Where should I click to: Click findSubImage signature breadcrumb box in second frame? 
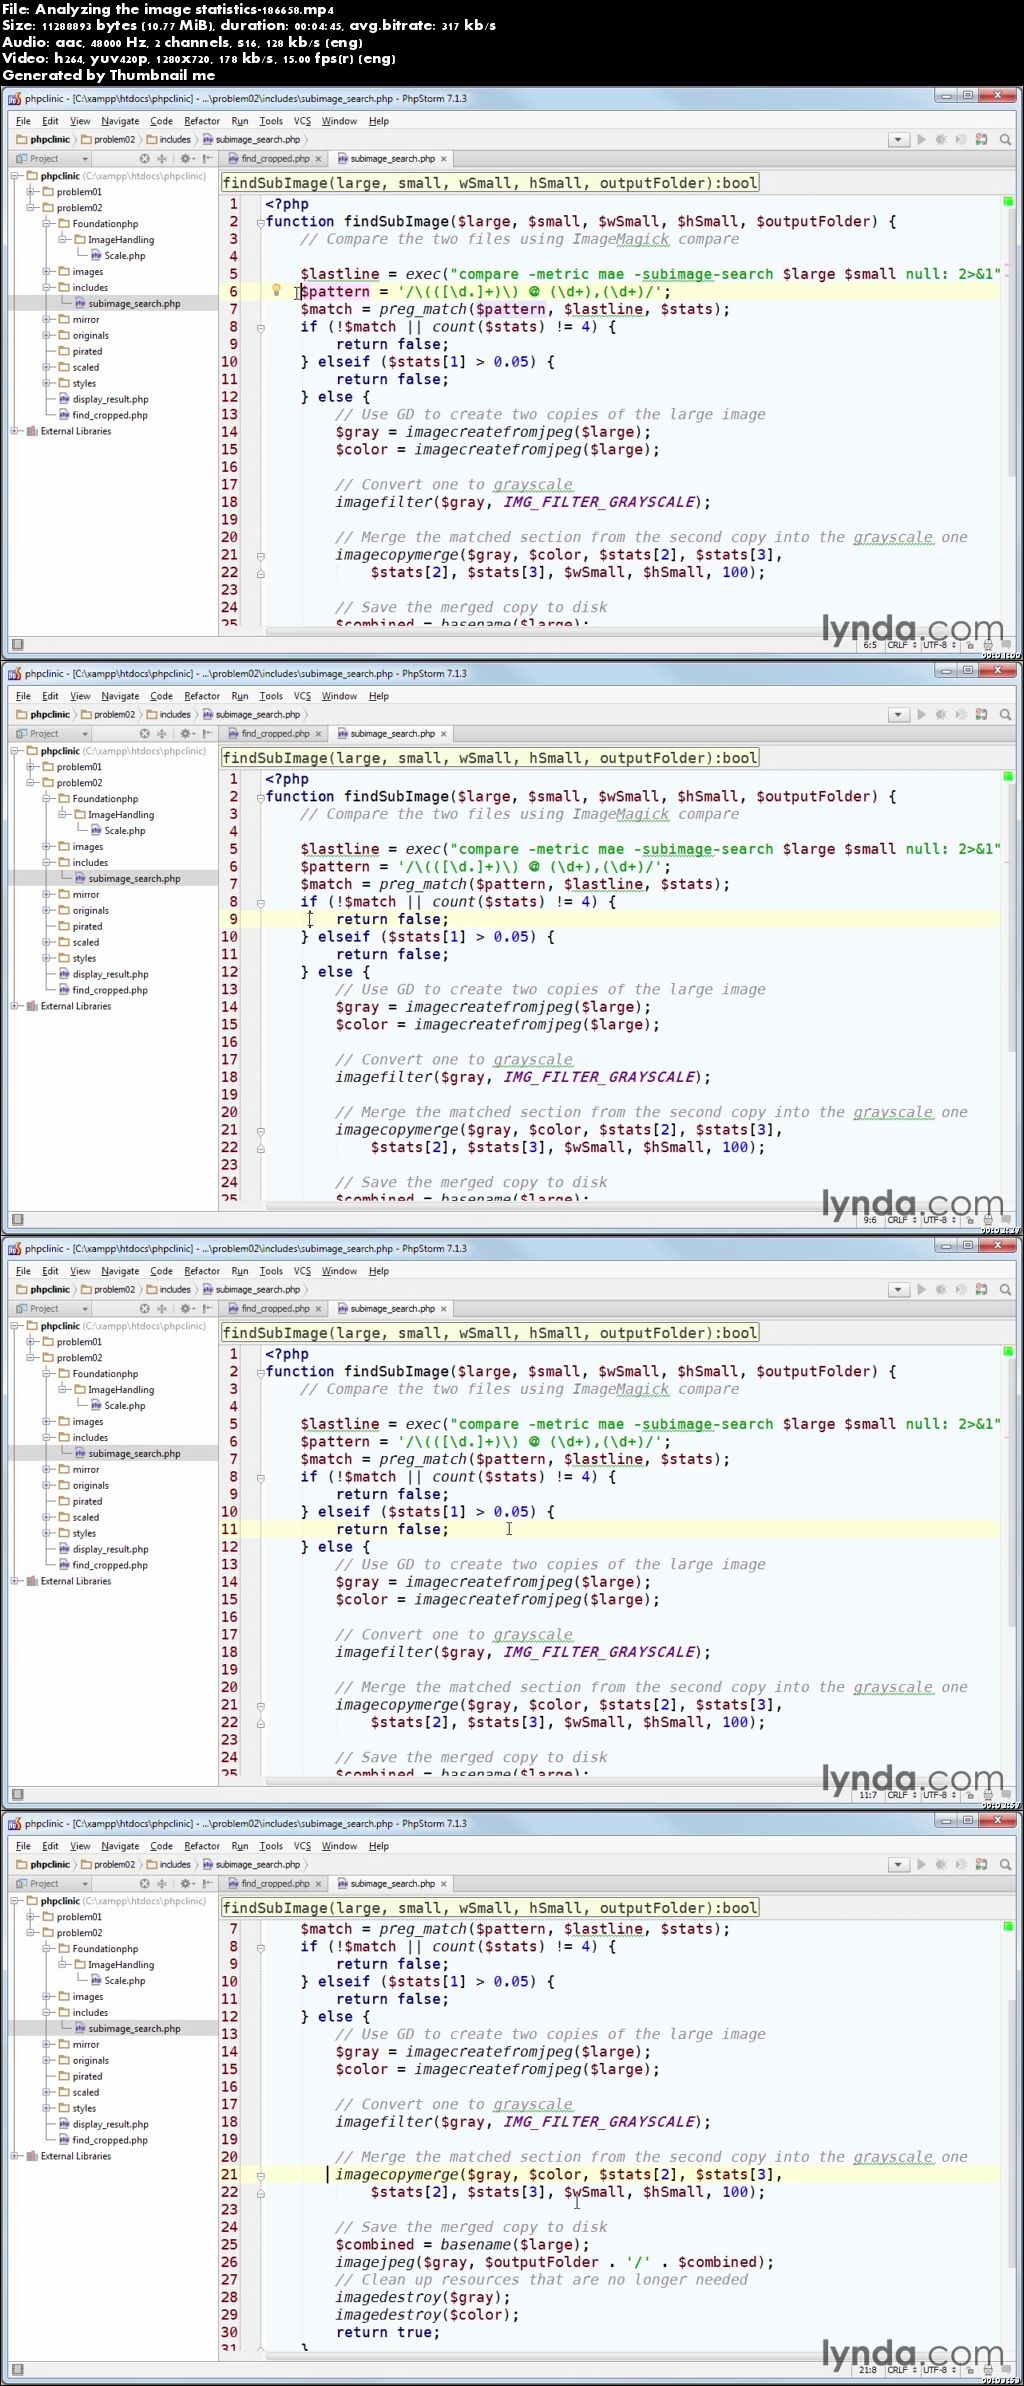[490, 758]
